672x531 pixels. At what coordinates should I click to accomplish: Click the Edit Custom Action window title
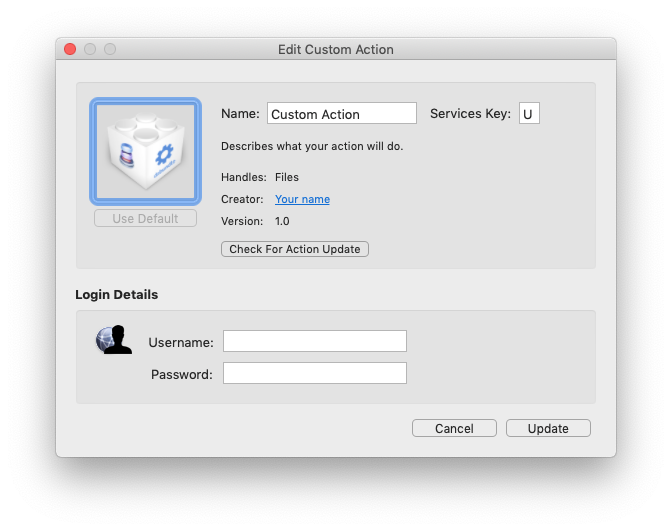click(336, 49)
